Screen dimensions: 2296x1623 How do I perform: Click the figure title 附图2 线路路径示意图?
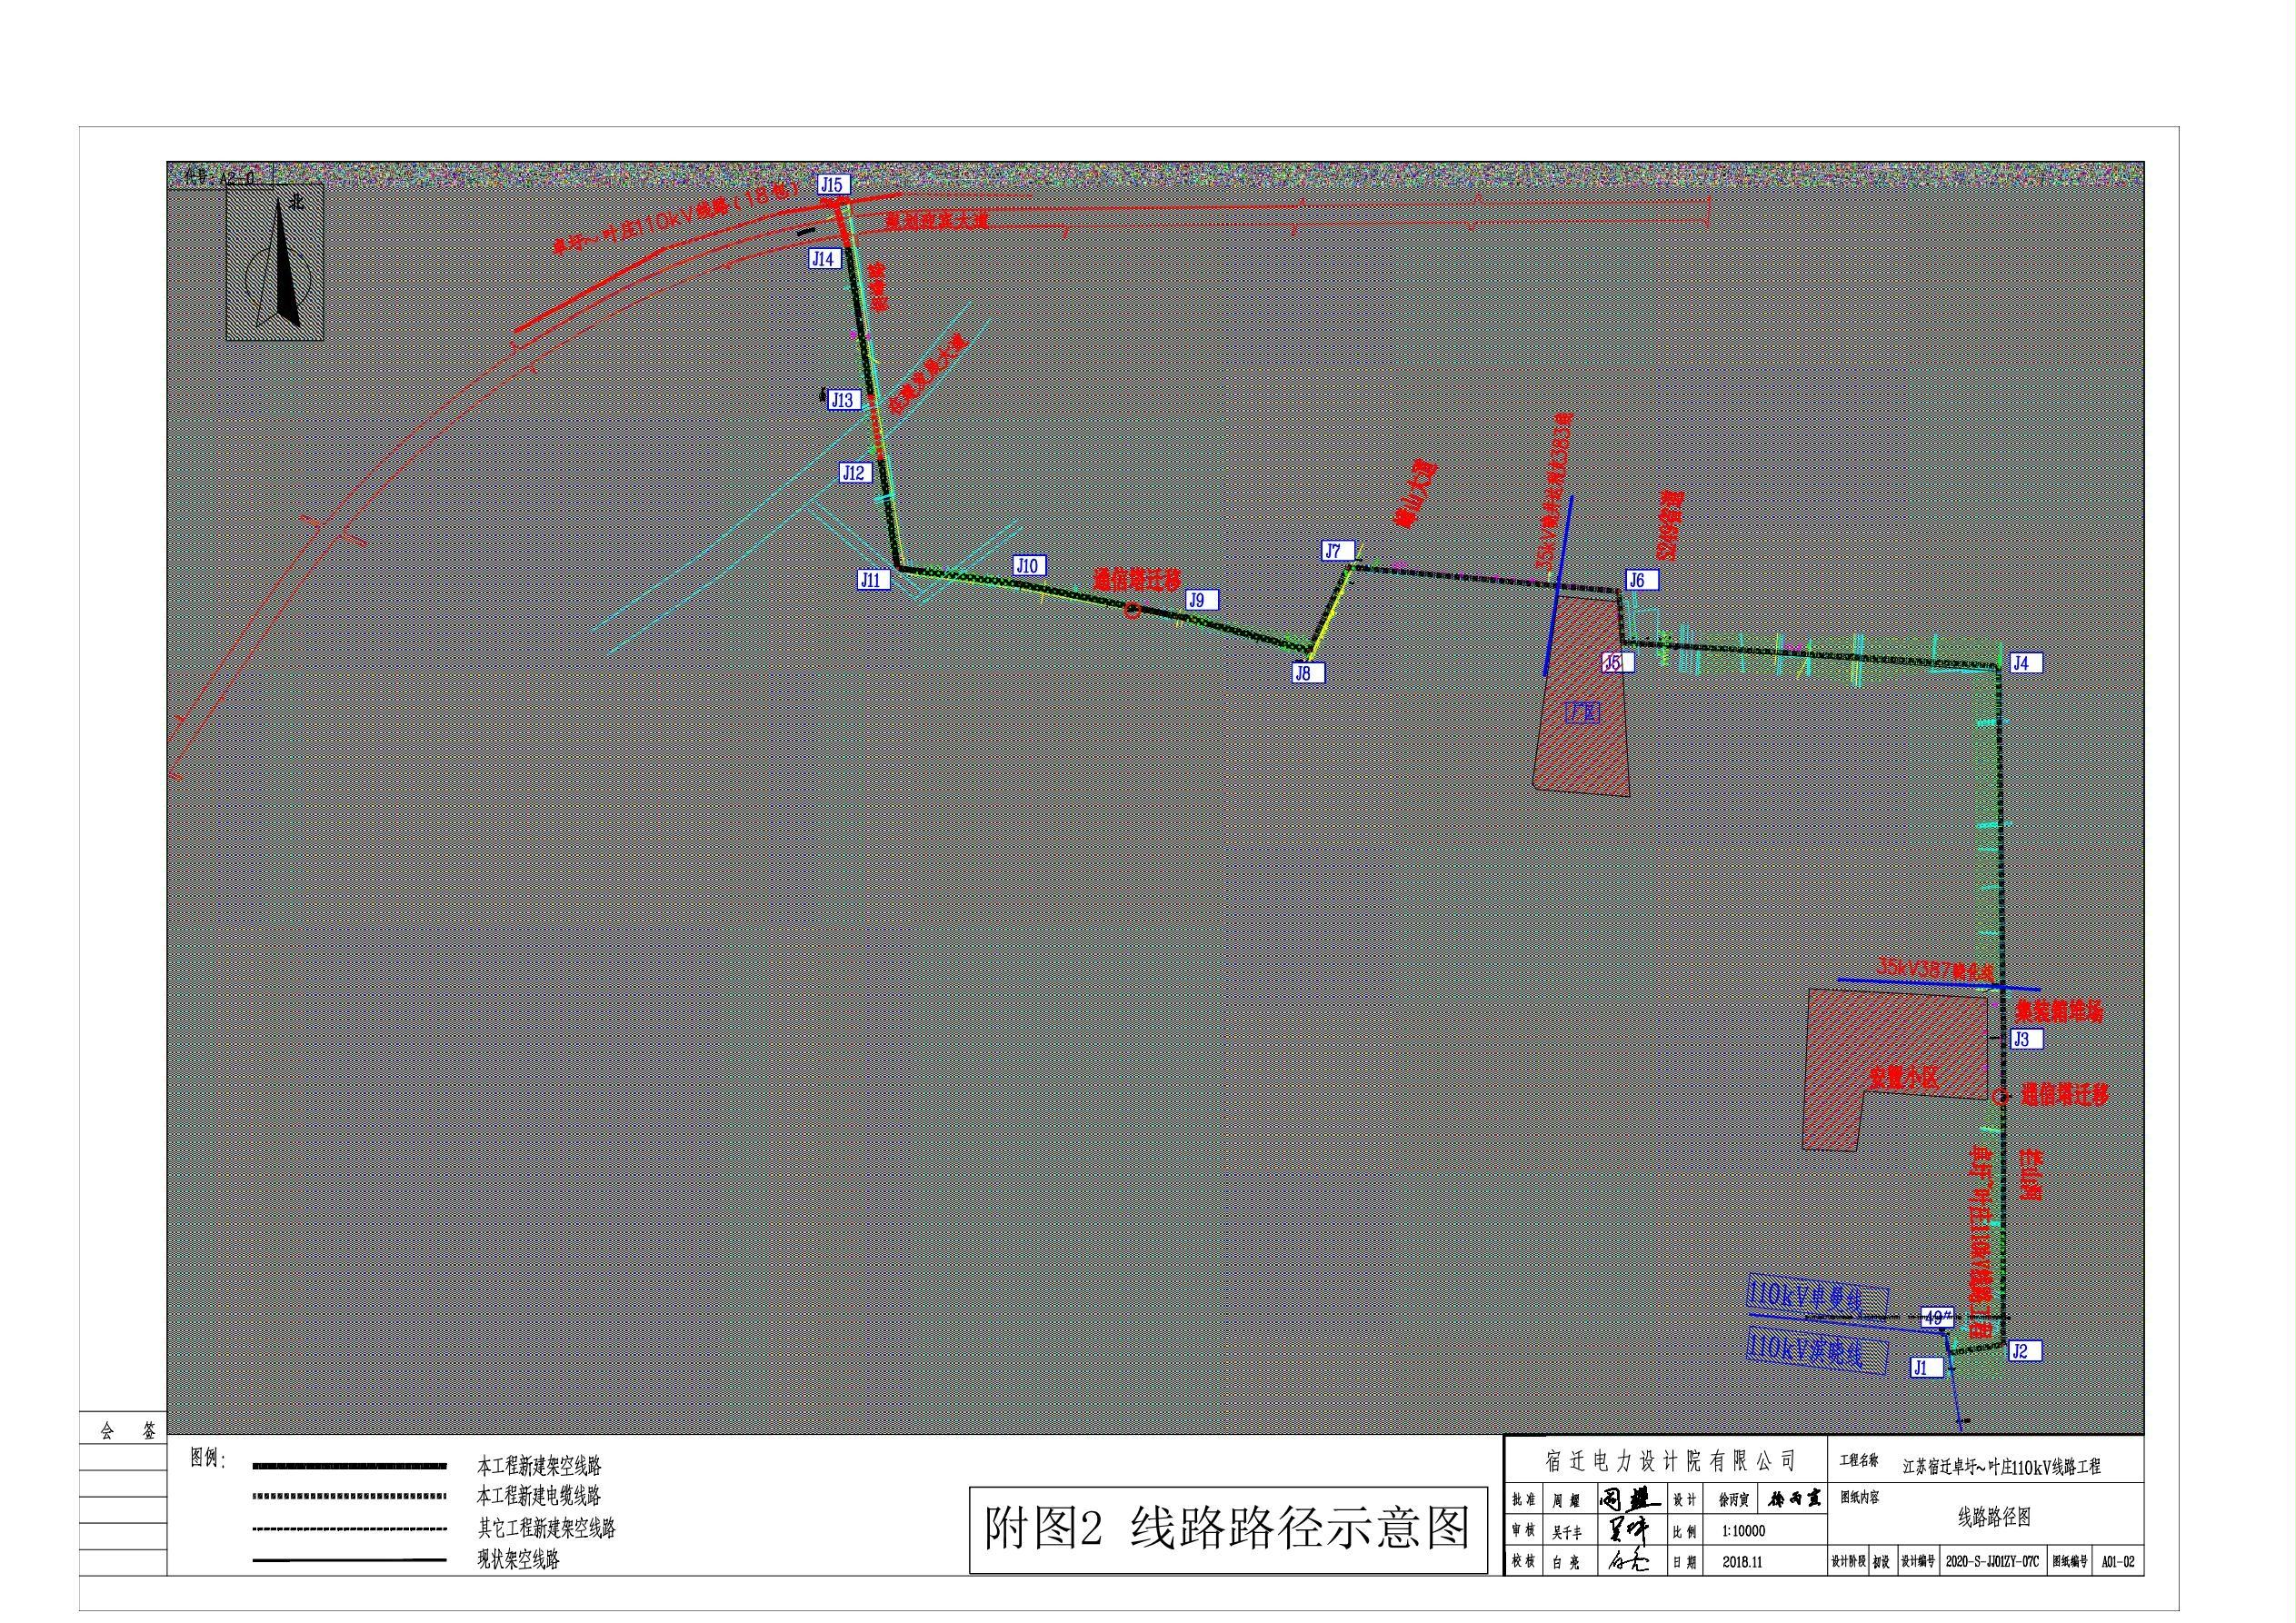[x=1227, y=1529]
